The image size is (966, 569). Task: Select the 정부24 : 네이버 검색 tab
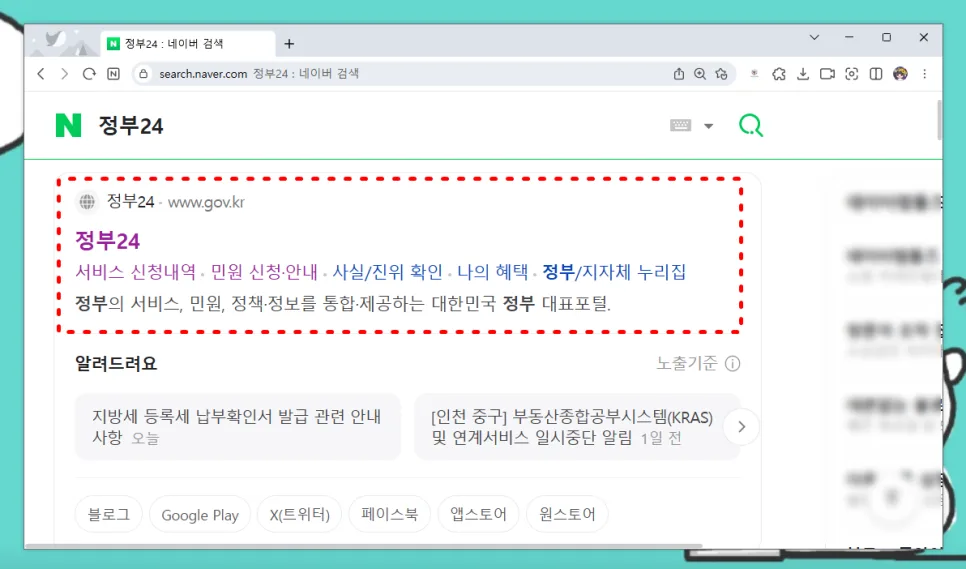(188, 44)
